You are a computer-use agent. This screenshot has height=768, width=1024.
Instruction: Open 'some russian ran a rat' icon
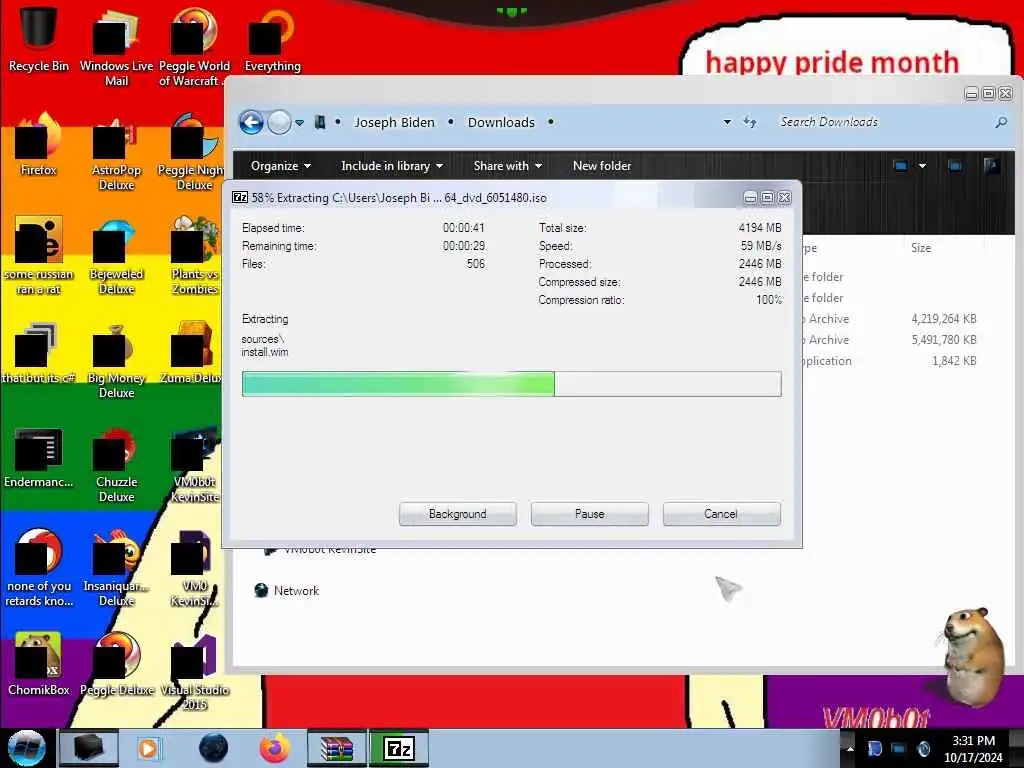(x=39, y=256)
